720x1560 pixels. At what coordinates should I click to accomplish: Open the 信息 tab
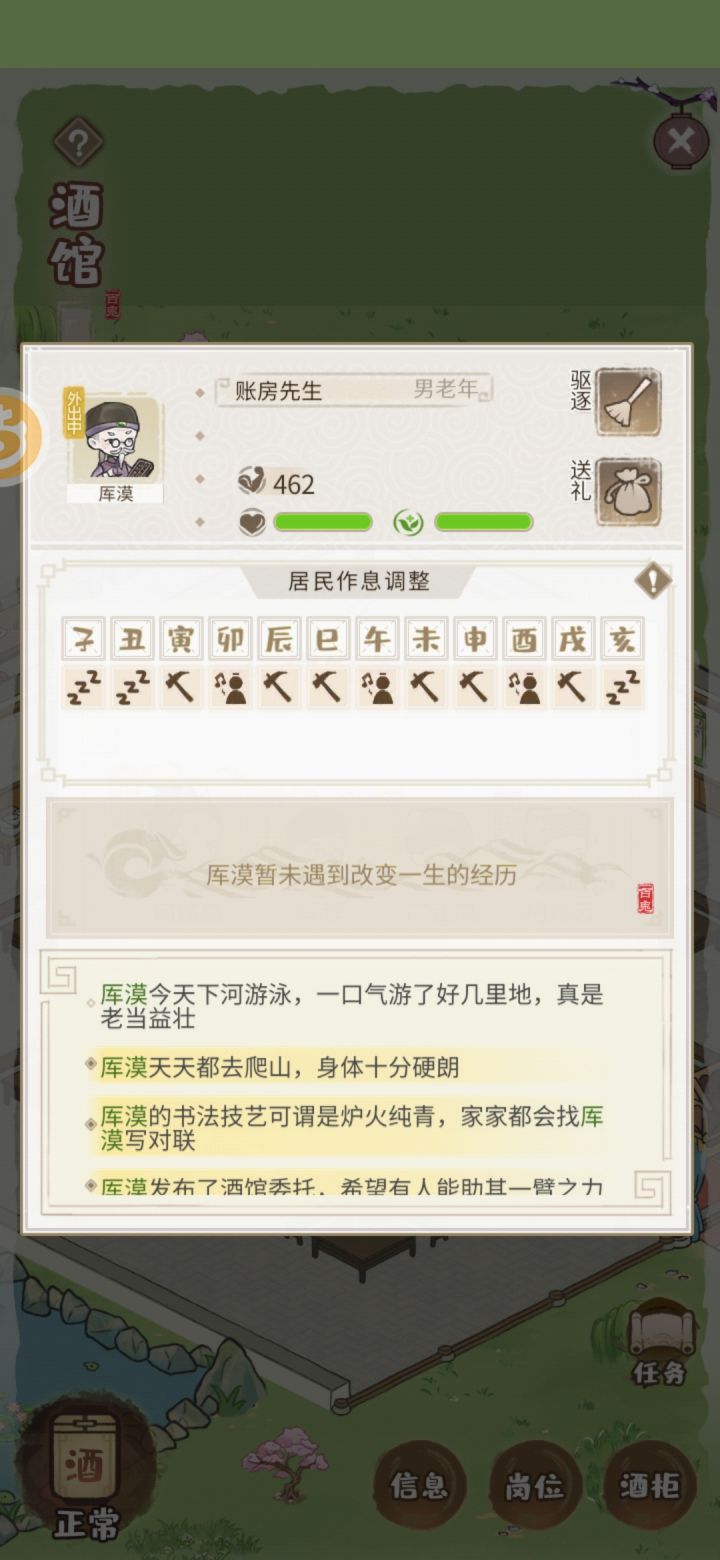pyautogui.click(x=420, y=1485)
